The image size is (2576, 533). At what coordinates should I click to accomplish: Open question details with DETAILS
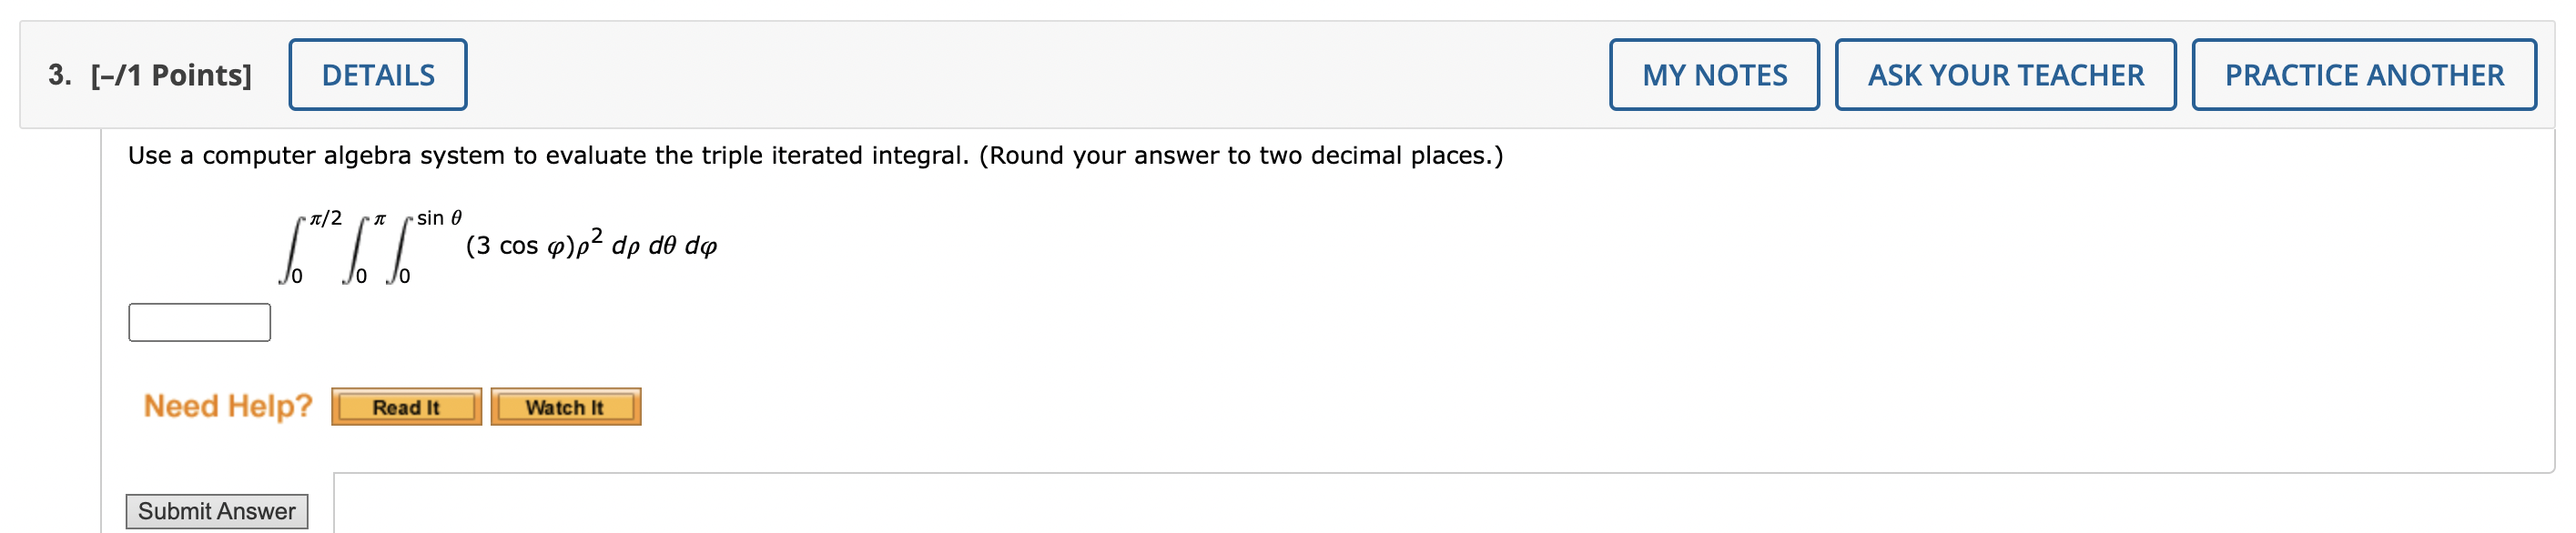pyautogui.click(x=377, y=73)
